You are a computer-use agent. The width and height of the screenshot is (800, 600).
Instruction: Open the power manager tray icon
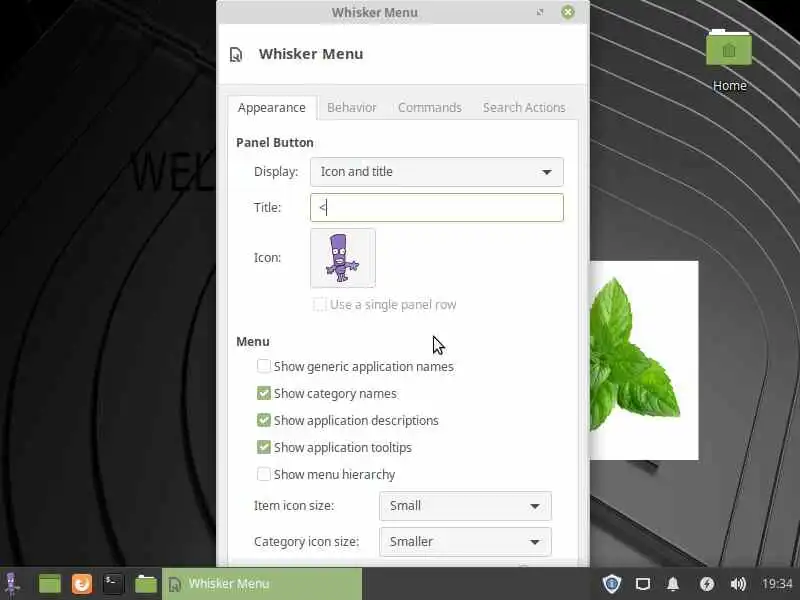click(x=707, y=584)
